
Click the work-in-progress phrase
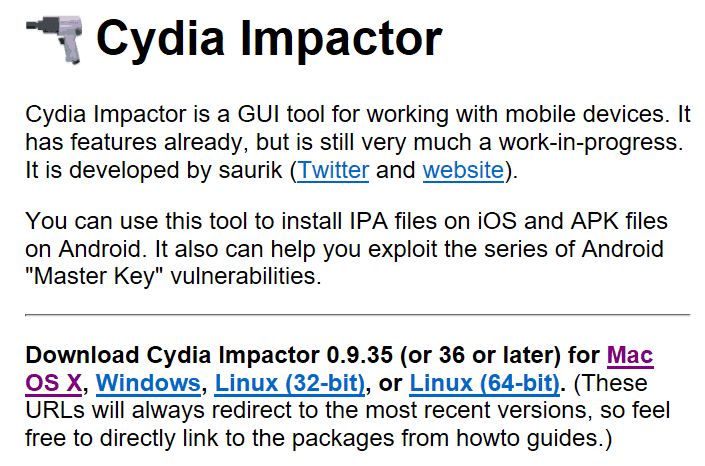[587, 143]
